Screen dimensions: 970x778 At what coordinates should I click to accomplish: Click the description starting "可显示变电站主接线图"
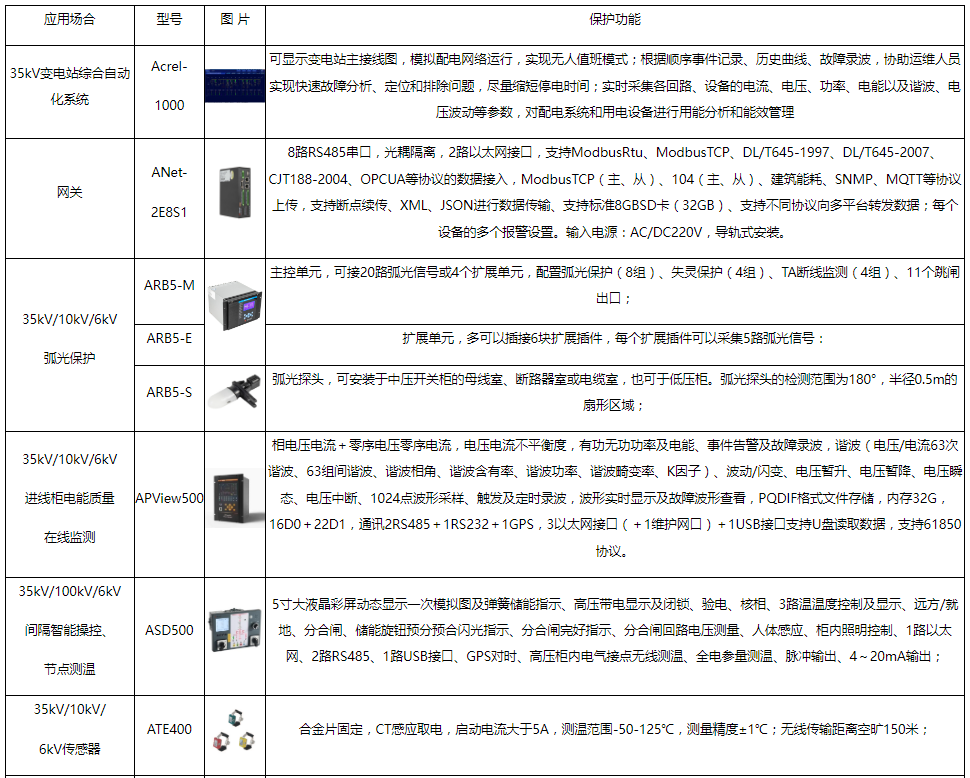point(614,85)
